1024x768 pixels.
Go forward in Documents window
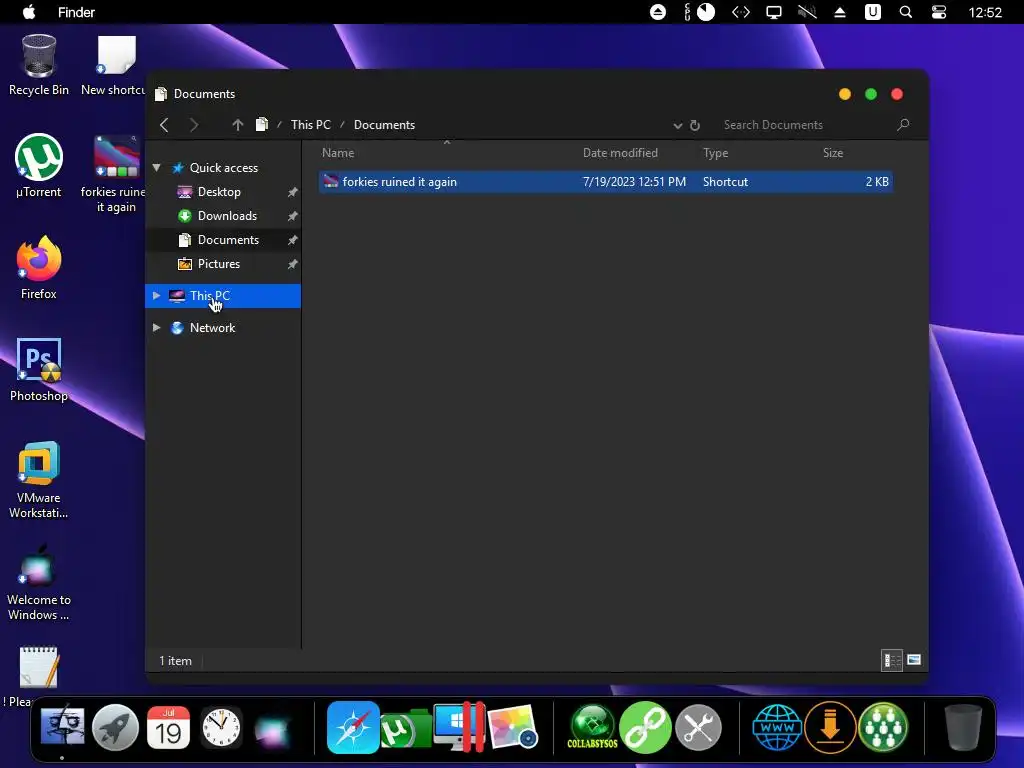click(x=194, y=125)
